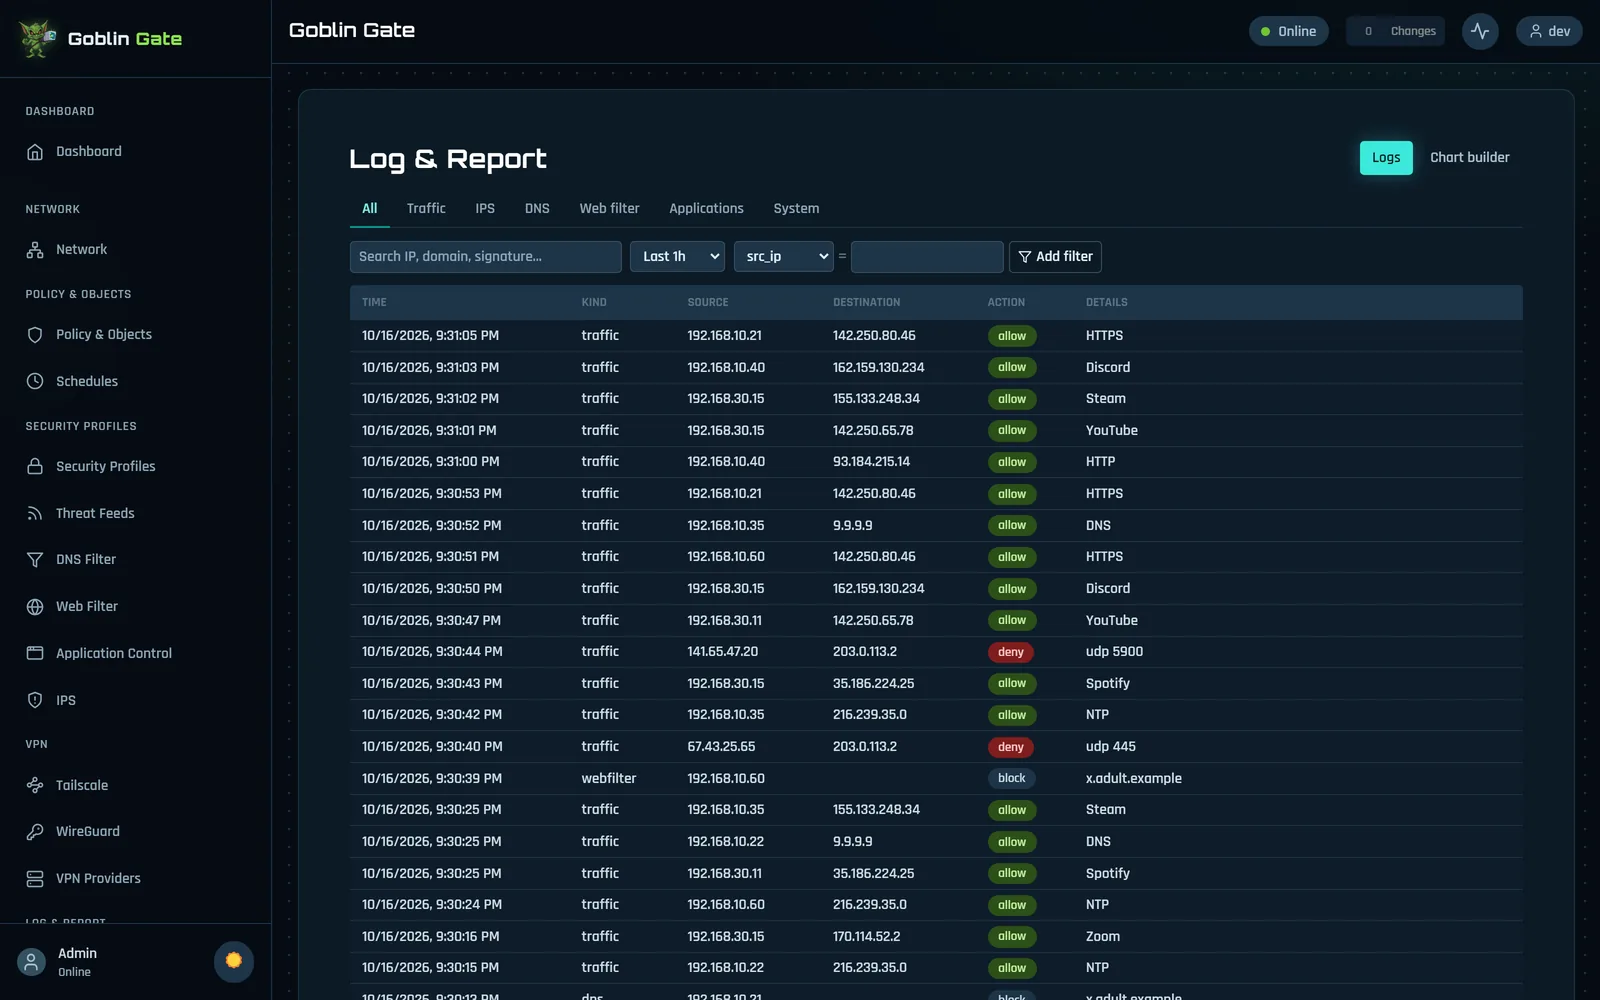Screen dimensions: 1600x1000
Task: Open Dashboard via its home icon
Action: pos(35,152)
